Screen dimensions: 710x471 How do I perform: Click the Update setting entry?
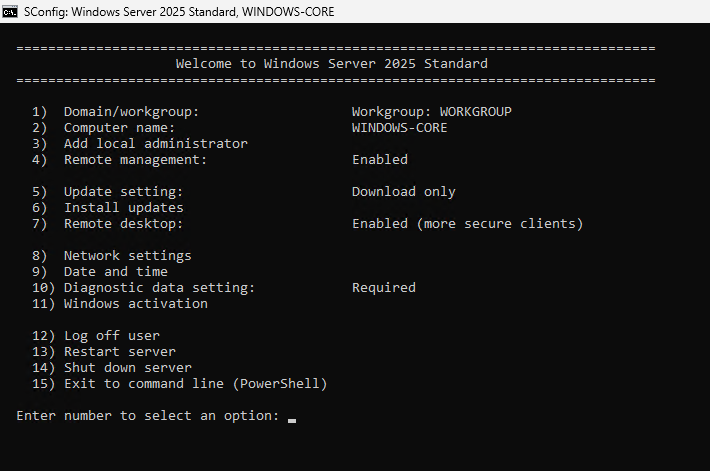[x=123, y=192]
